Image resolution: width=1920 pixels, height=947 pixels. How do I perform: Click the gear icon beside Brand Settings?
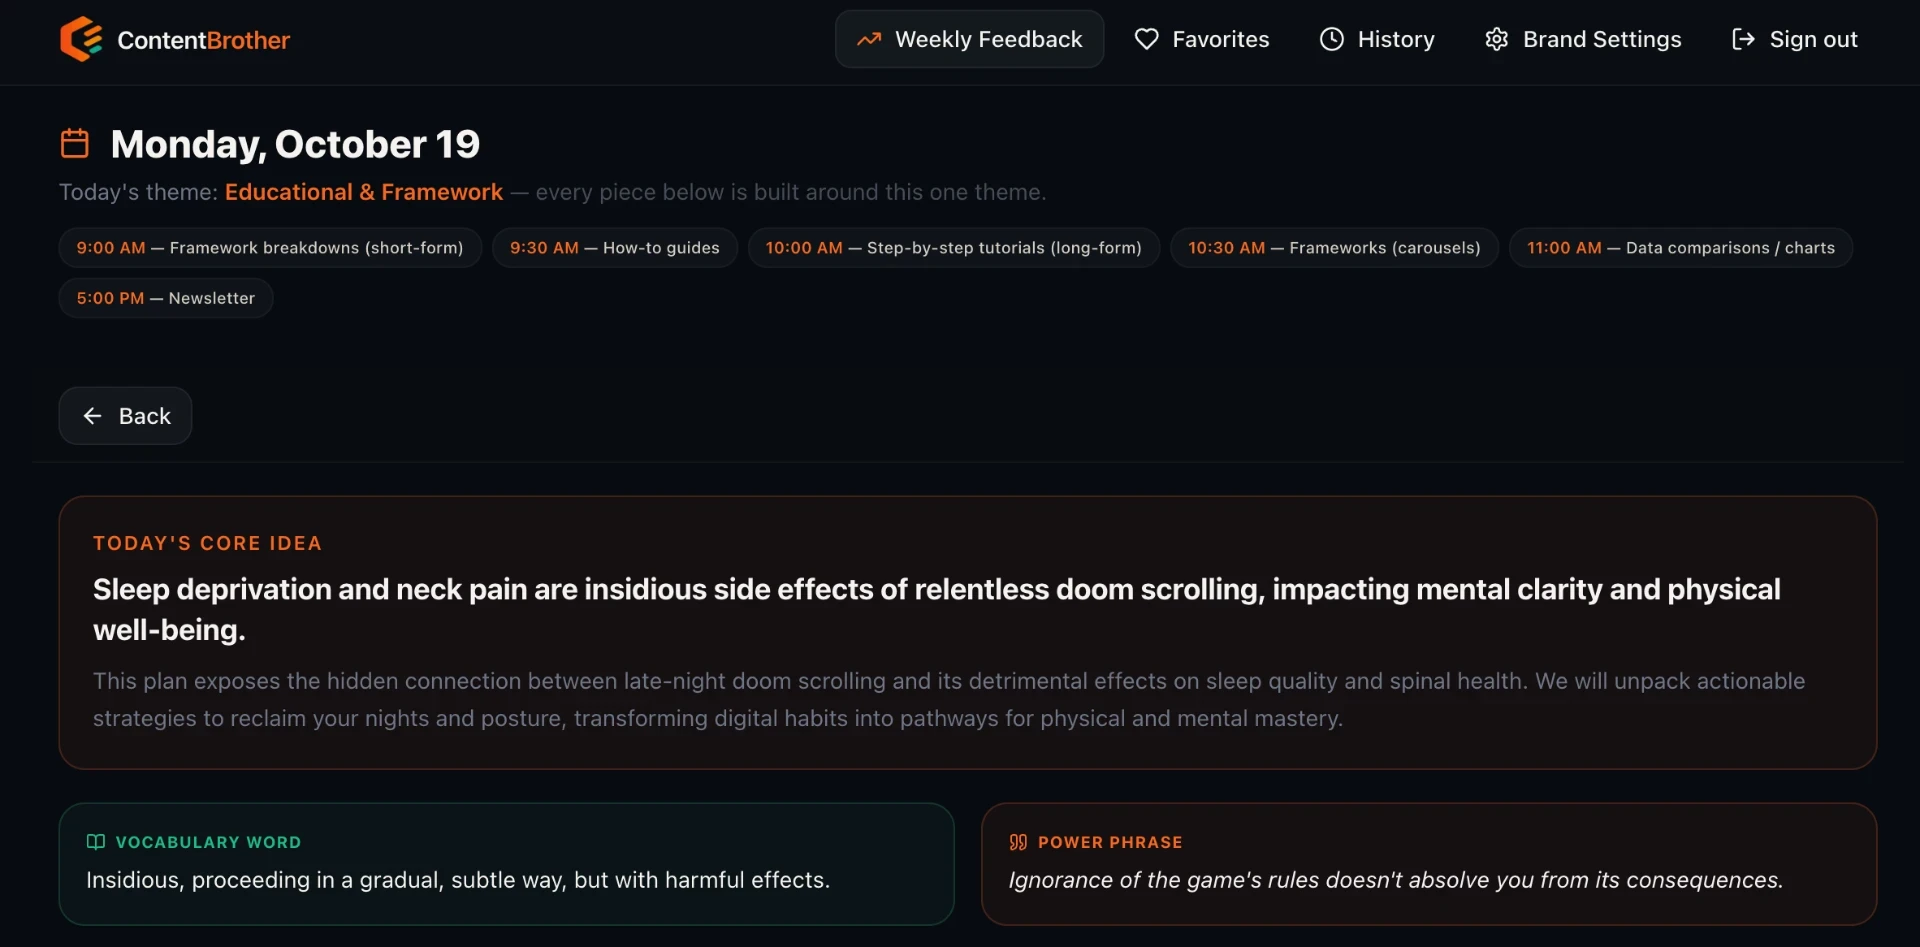click(1497, 39)
